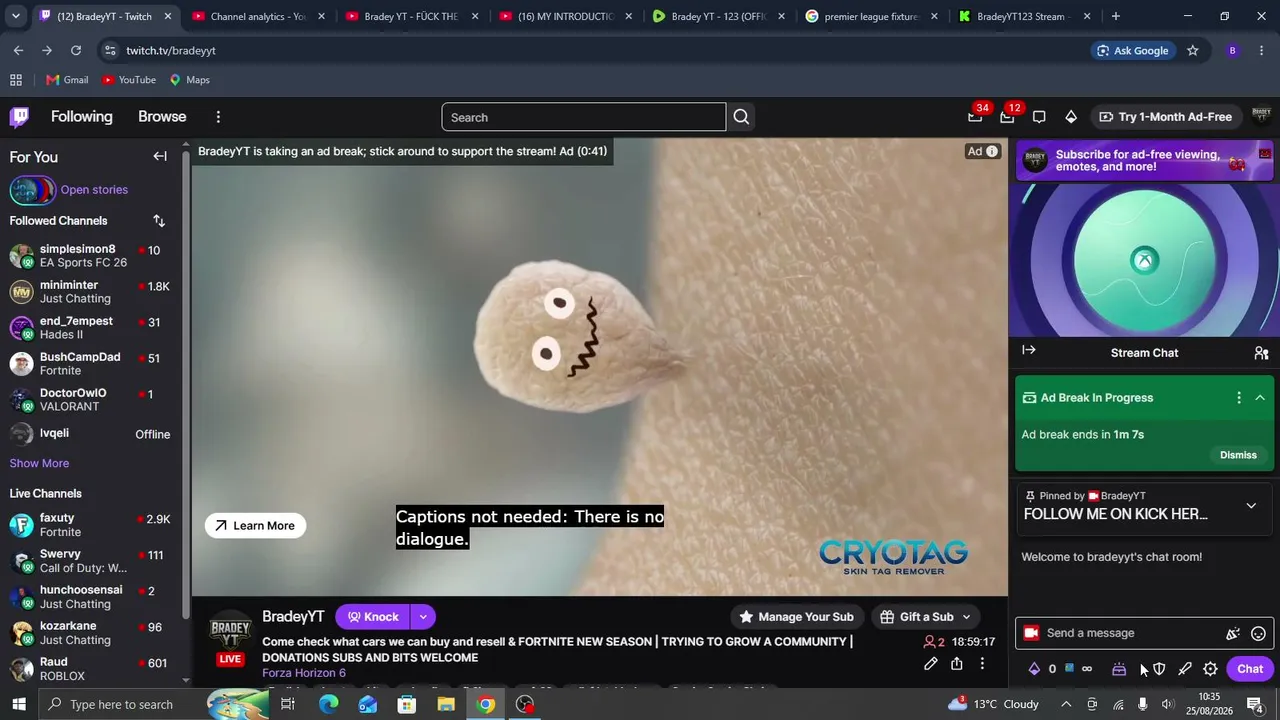Expand the list with Show More

pyautogui.click(x=39, y=463)
